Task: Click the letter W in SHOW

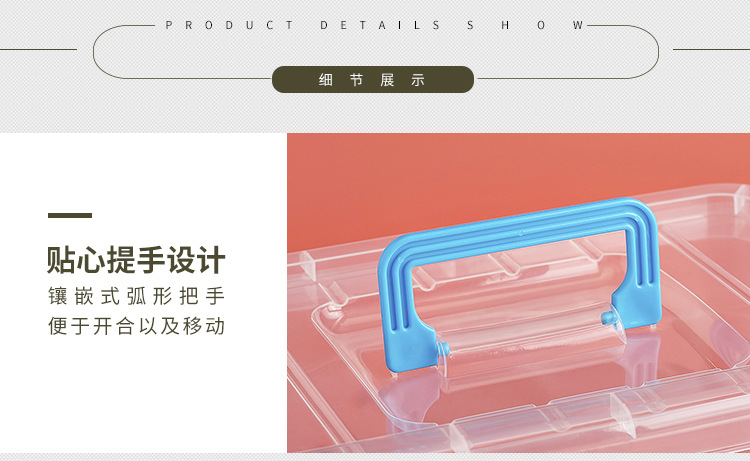Action: [x=578, y=25]
